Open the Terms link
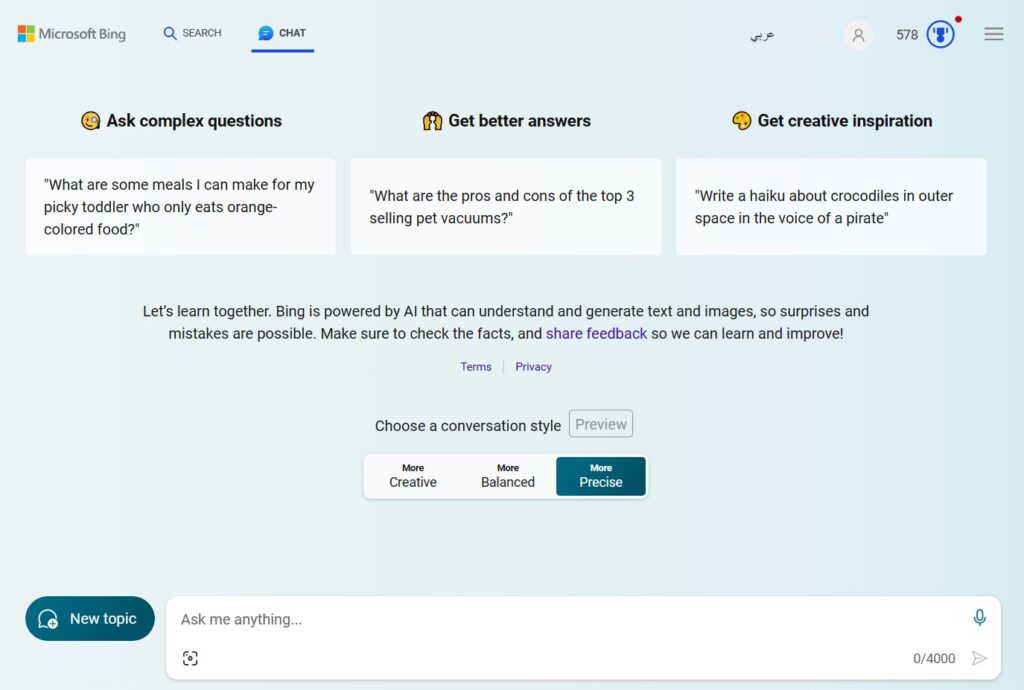This screenshot has width=1024, height=690. pos(475,367)
